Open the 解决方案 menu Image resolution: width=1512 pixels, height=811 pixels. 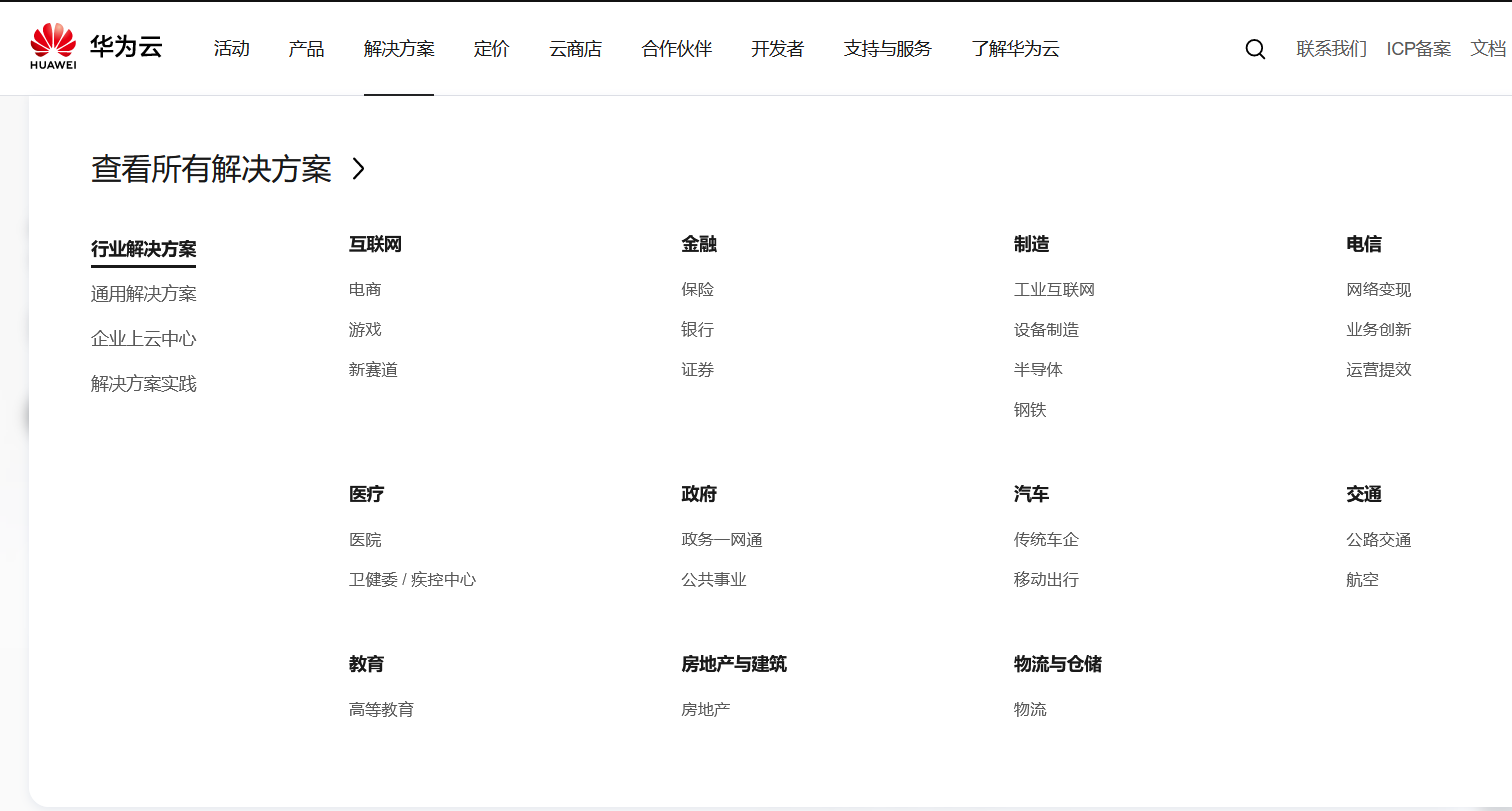[399, 48]
